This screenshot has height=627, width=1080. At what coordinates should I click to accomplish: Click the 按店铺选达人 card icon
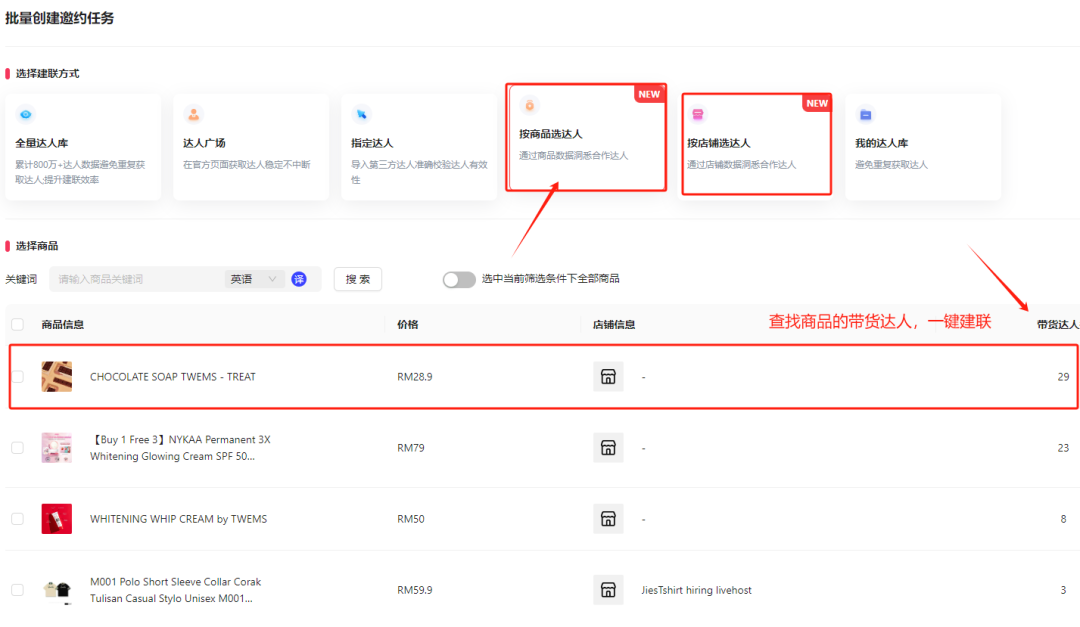[x=698, y=114]
